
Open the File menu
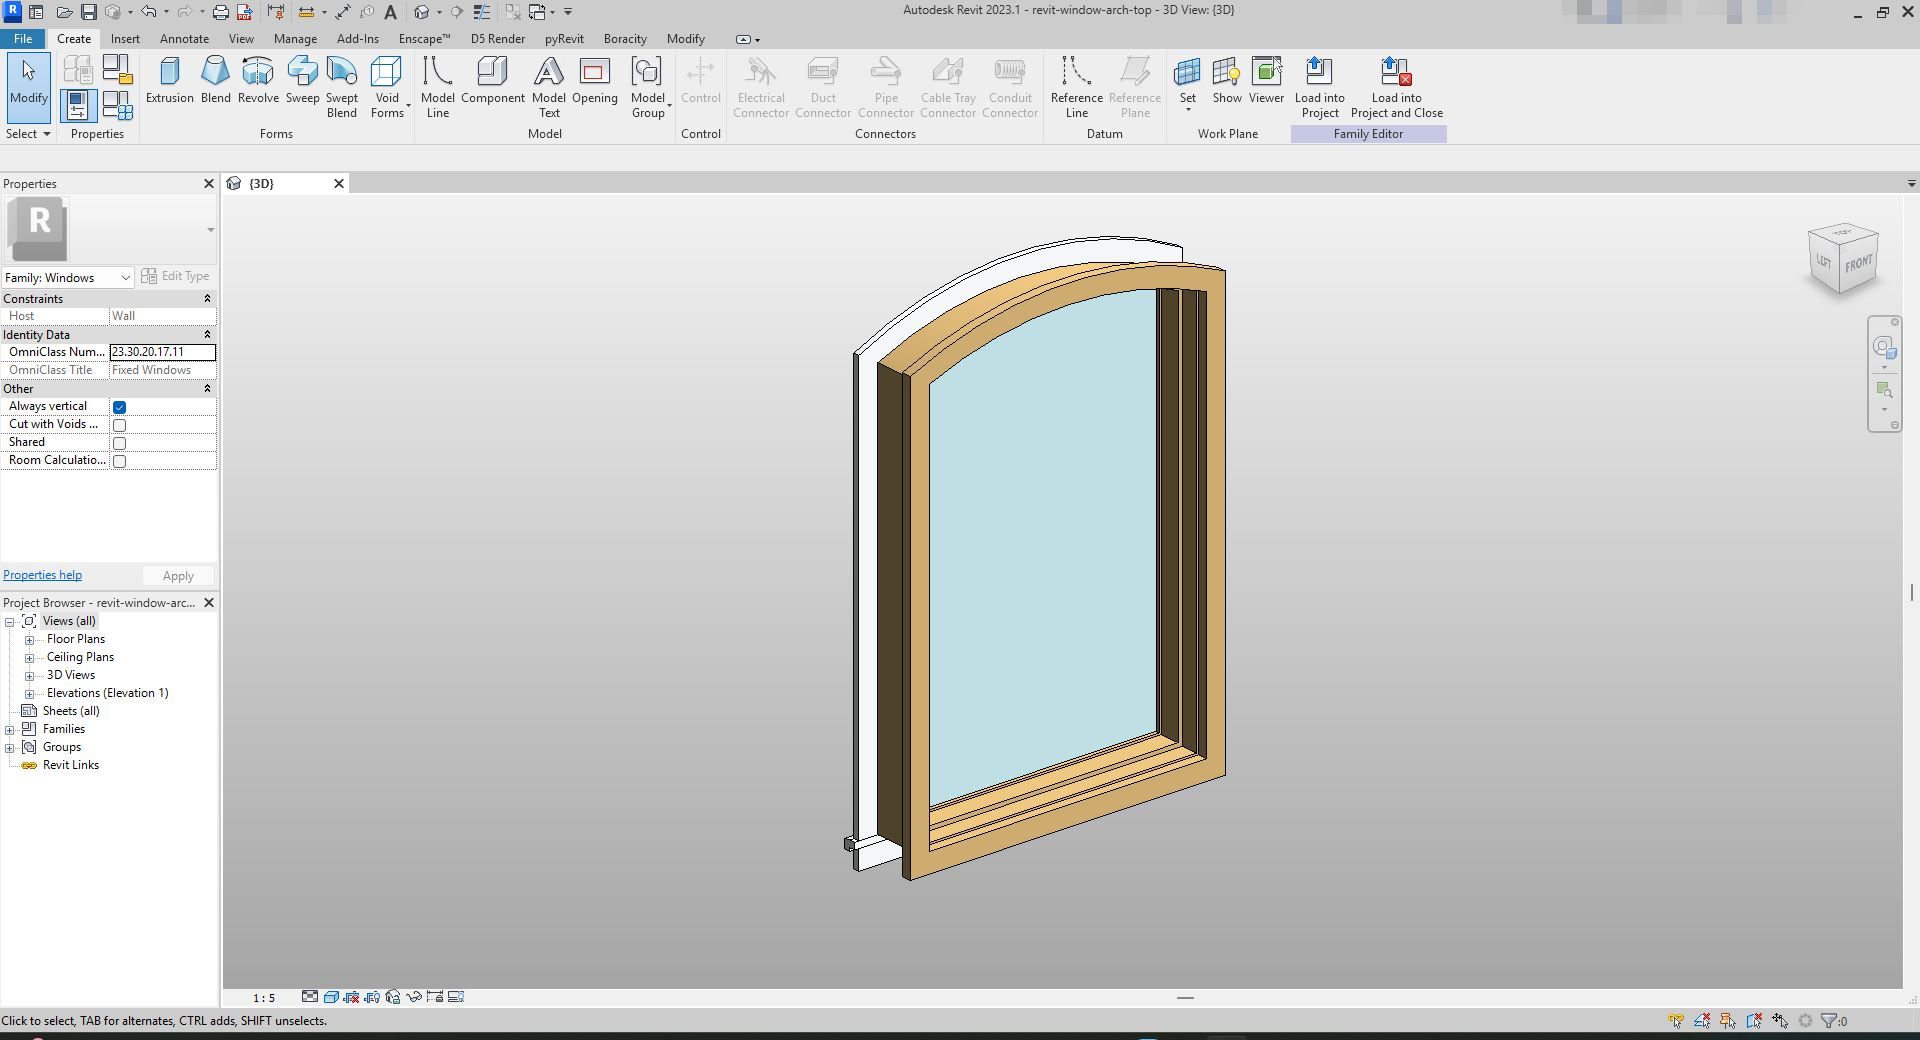23,39
